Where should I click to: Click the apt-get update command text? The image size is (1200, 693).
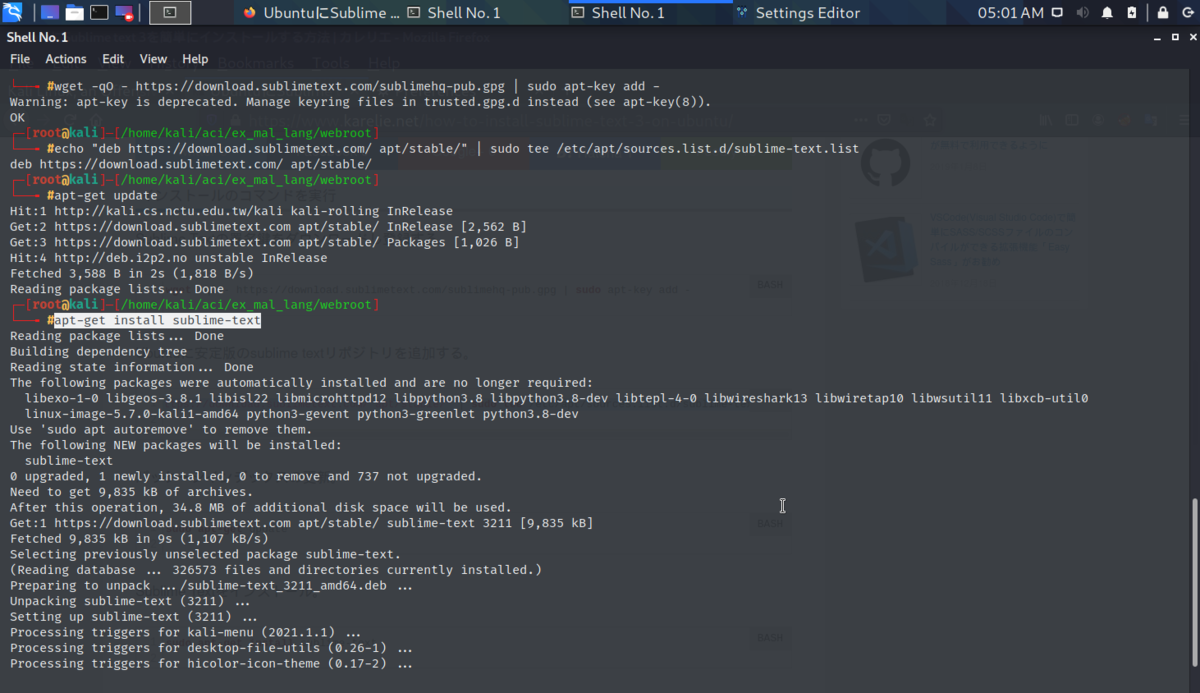[105, 196]
